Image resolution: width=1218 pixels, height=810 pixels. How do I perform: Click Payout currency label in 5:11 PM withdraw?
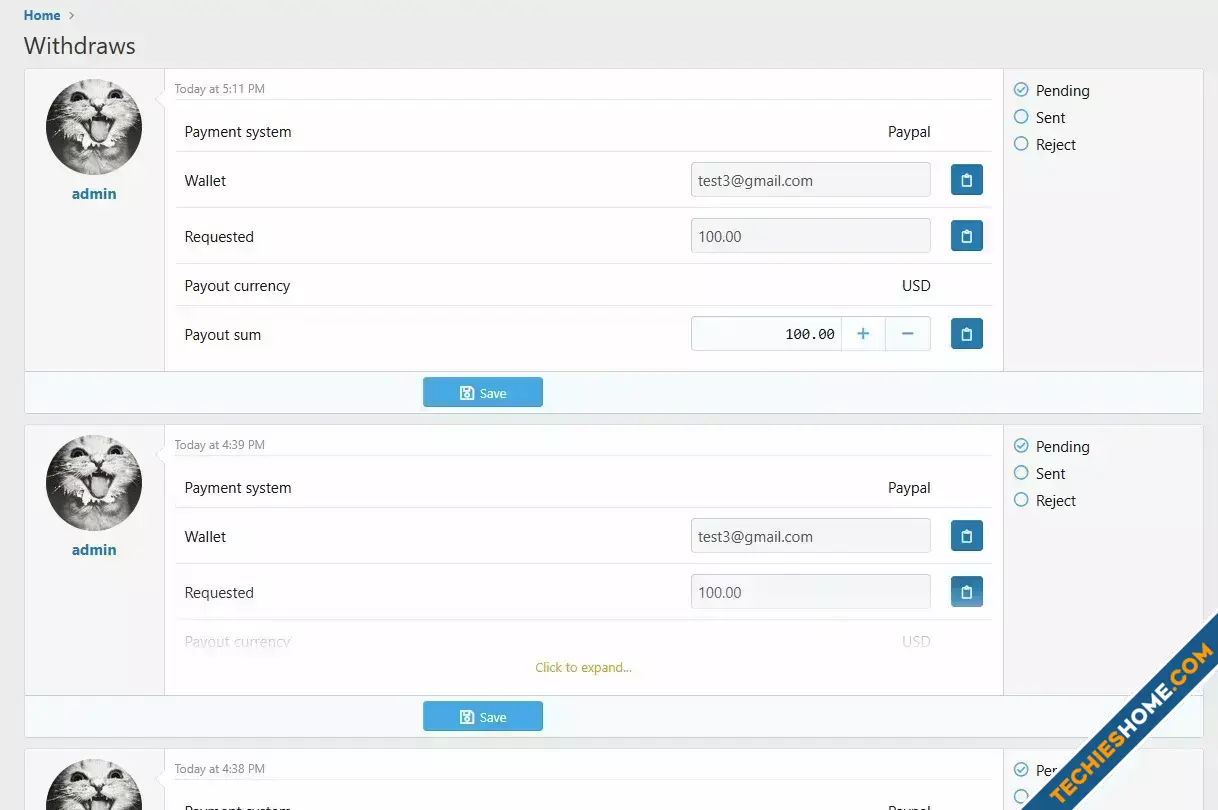point(237,286)
